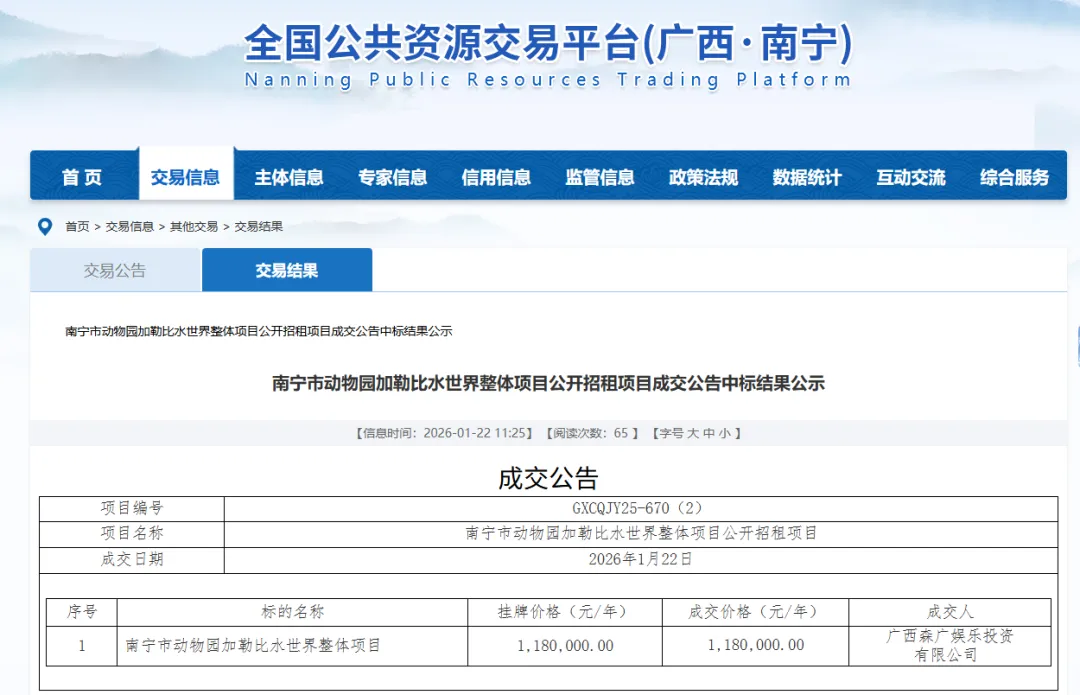This screenshot has height=695, width=1080.
Task: Click the 首页 breadcrumb link
Action: pyautogui.click(x=77, y=227)
